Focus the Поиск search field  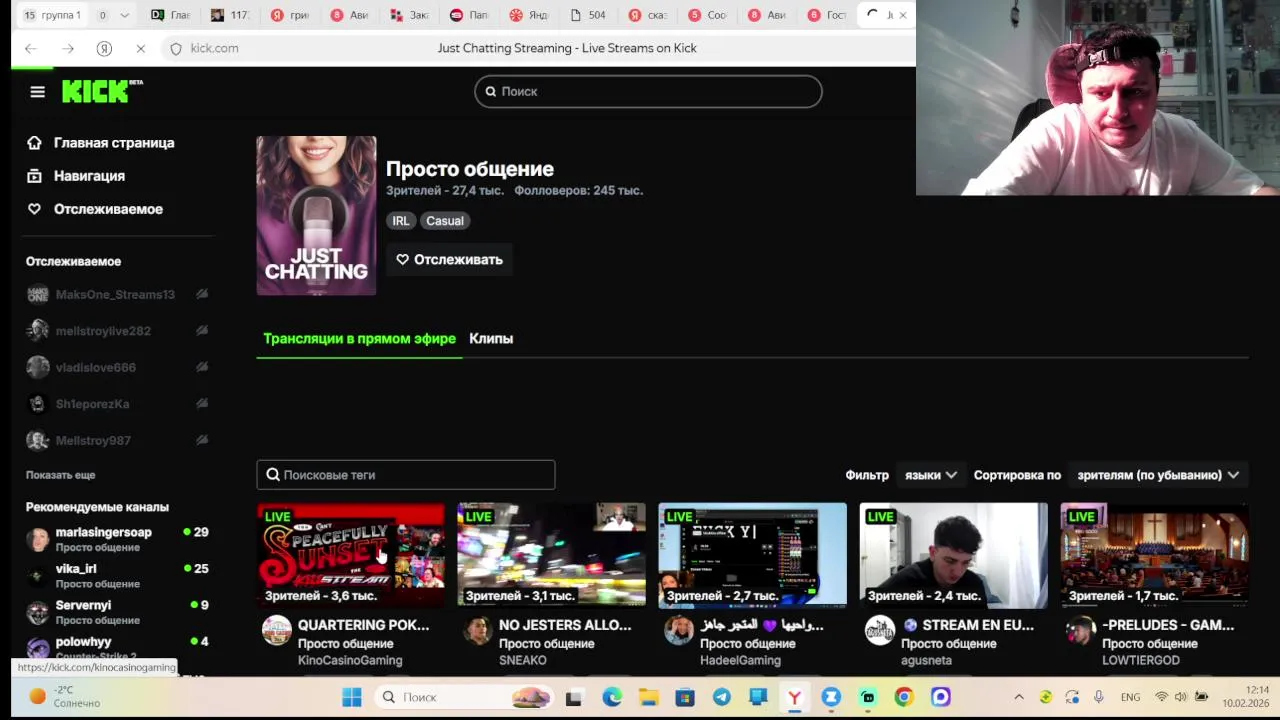[x=648, y=91]
